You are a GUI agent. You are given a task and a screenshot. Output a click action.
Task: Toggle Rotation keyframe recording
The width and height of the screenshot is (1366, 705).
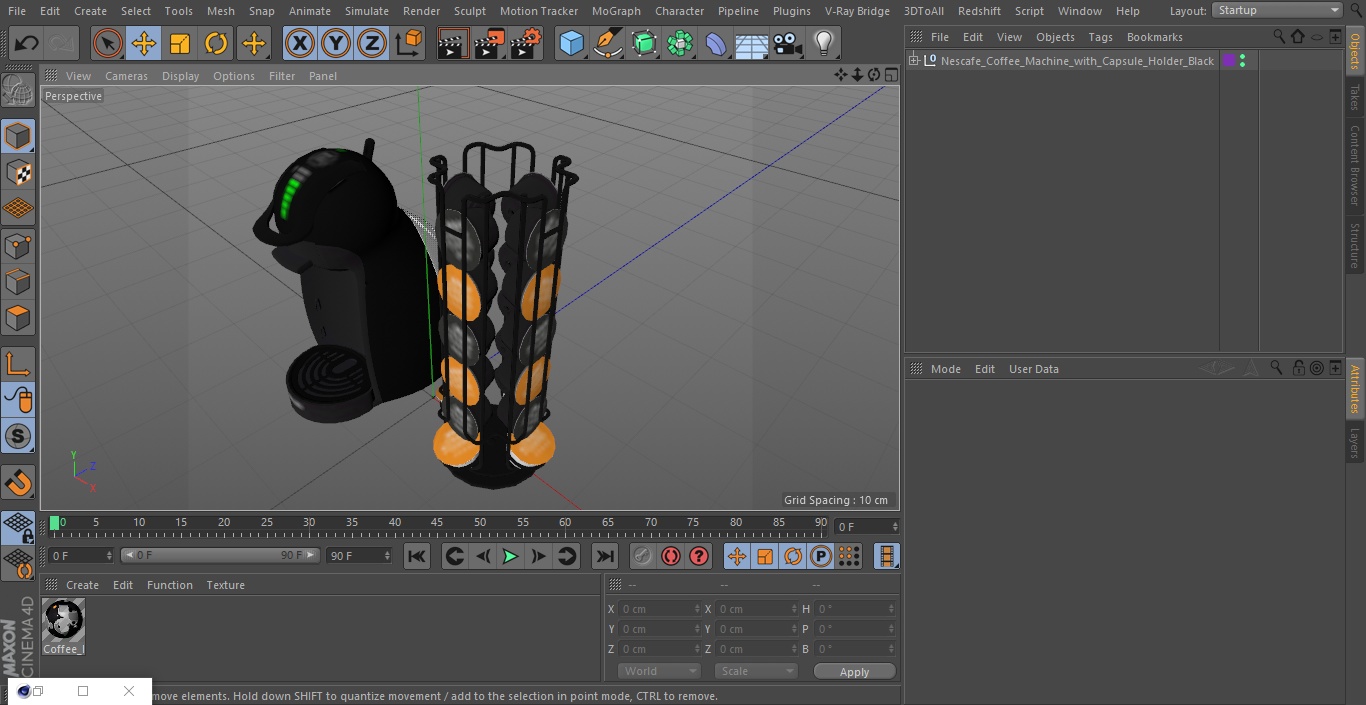[793, 556]
